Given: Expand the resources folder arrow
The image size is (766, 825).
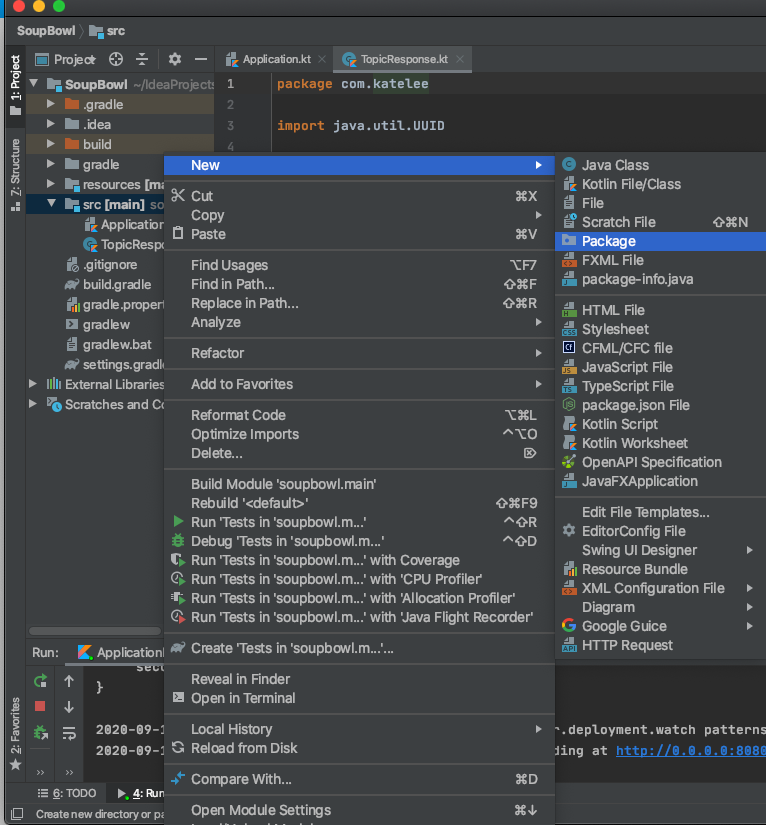Looking at the screenshot, I should [51, 184].
